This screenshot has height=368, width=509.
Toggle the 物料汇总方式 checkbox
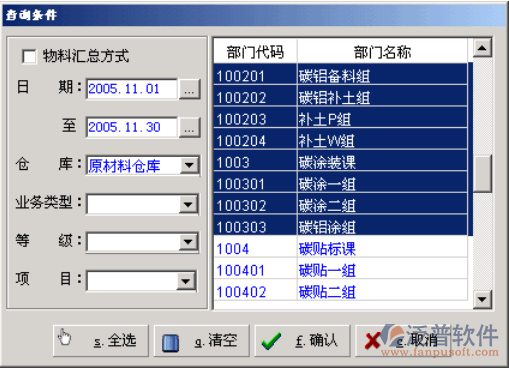[29, 56]
